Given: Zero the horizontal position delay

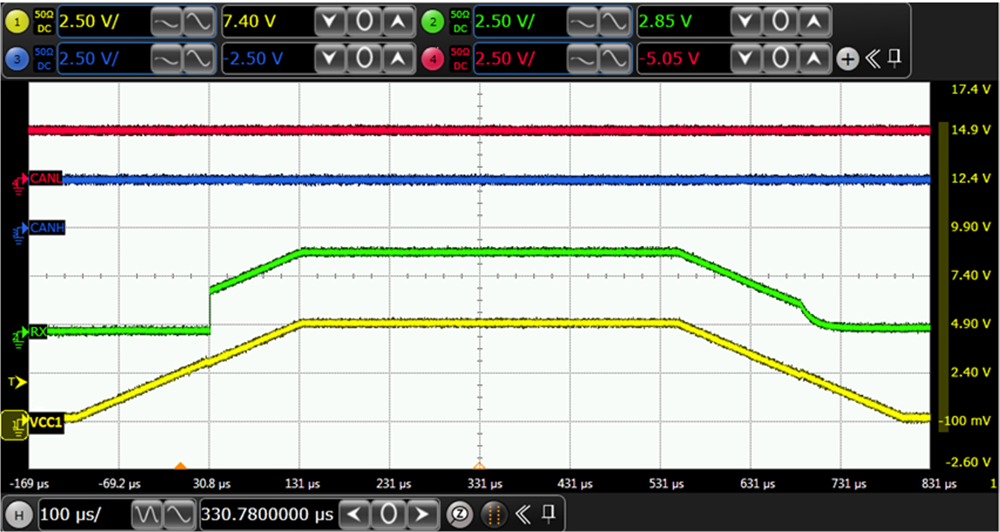Looking at the screenshot, I should click(388, 515).
